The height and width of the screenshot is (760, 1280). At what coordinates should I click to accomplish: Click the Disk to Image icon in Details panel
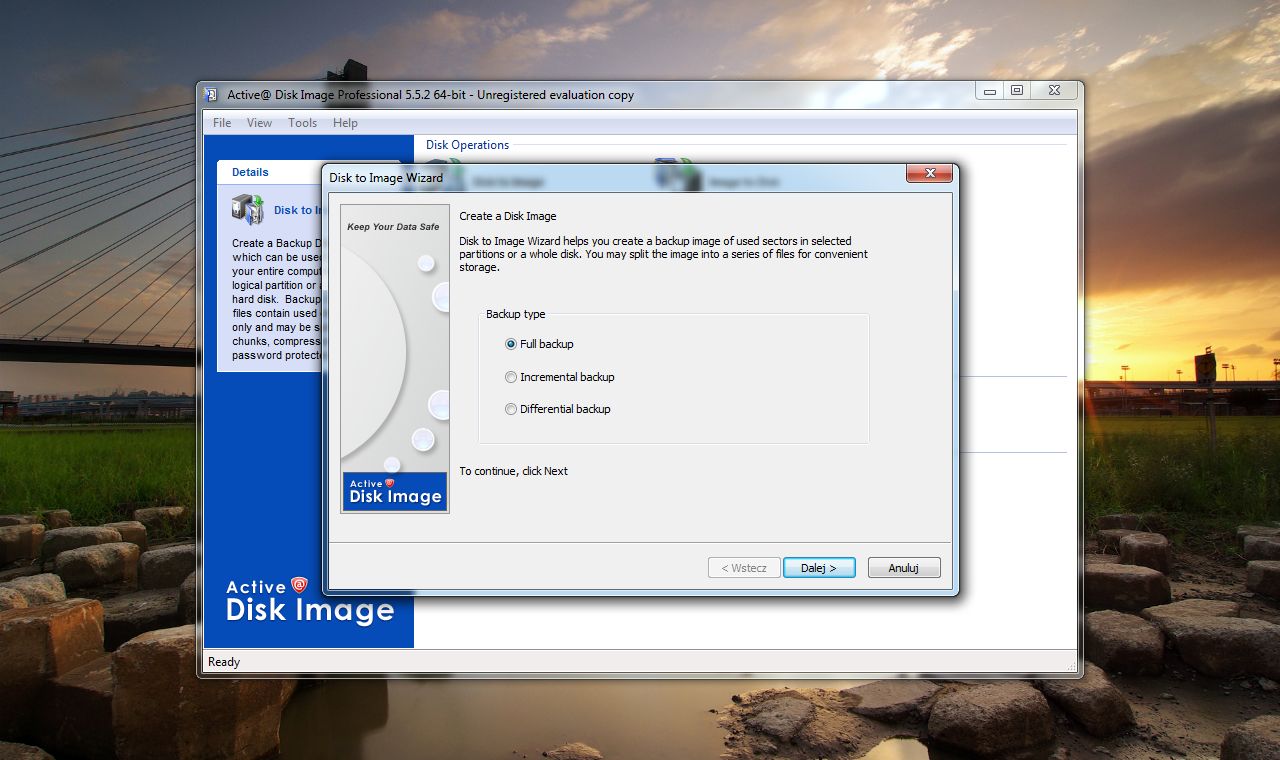[247, 209]
